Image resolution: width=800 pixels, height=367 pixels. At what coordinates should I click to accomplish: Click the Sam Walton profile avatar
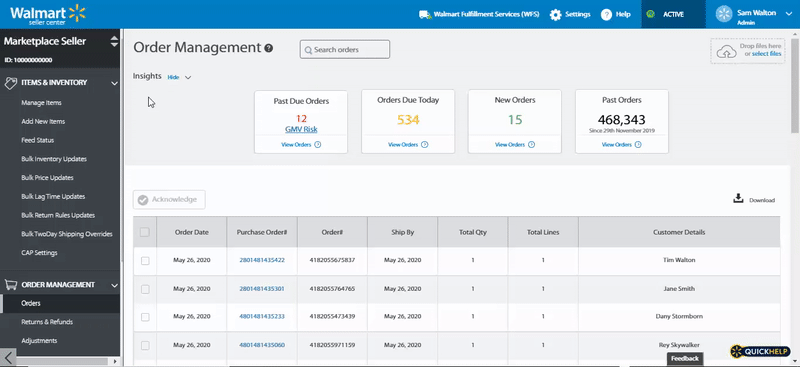click(724, 14)
